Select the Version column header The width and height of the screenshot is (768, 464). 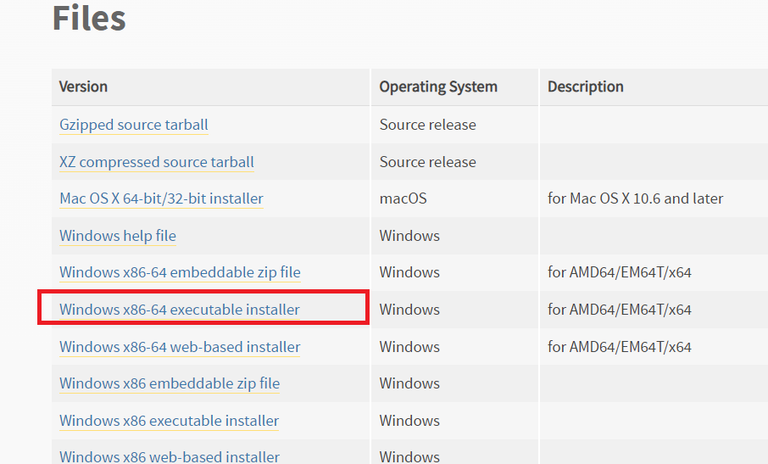click(x=83, y=87)
